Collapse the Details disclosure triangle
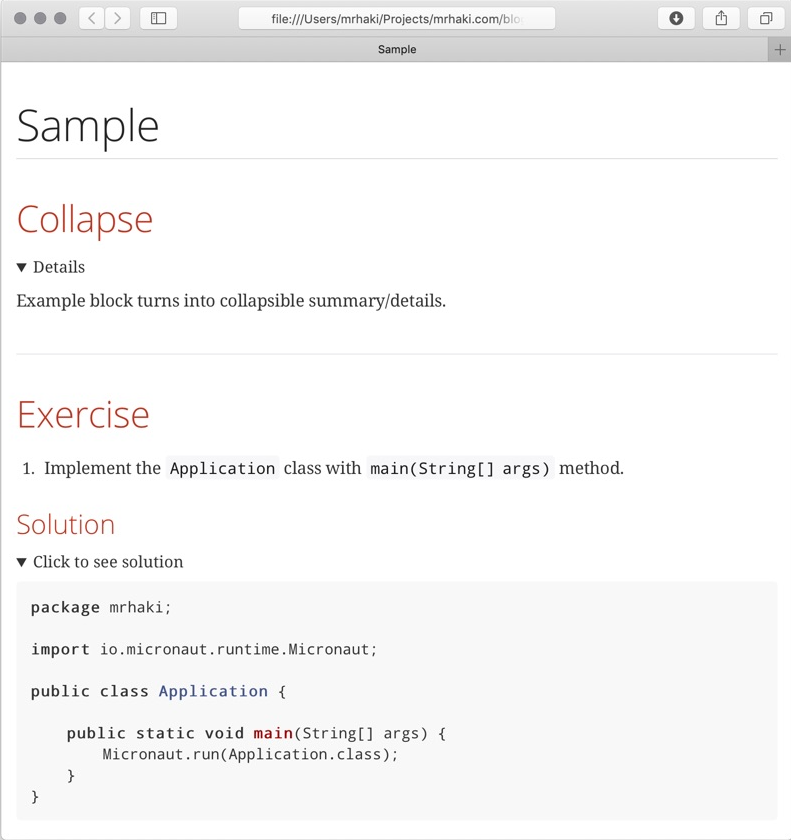This screenshot has width=791, height=840. coord(22,268)
